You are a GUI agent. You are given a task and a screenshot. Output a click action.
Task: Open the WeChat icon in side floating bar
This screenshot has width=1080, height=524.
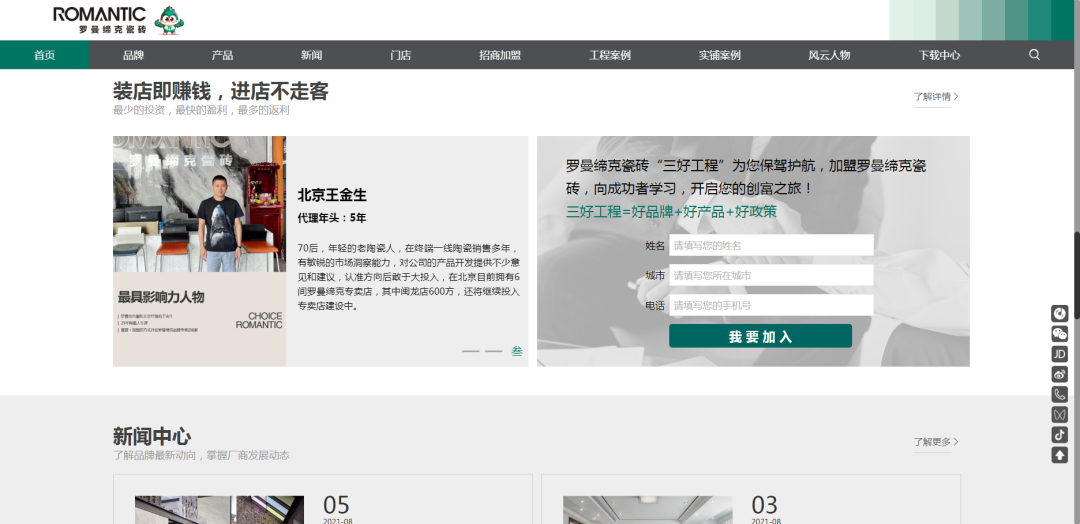click(x=1059, y=334)
